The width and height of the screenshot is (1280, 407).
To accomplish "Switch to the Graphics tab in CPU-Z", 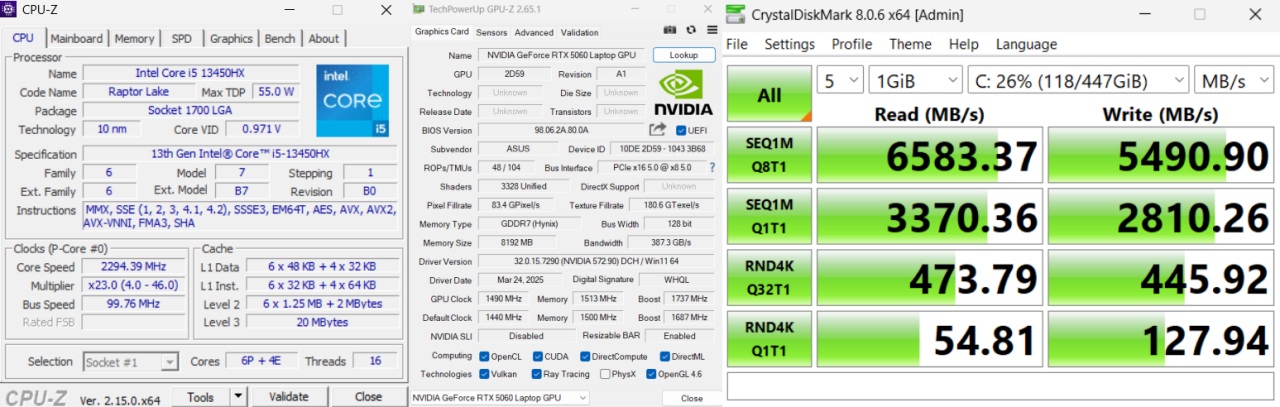I will 231,38.
